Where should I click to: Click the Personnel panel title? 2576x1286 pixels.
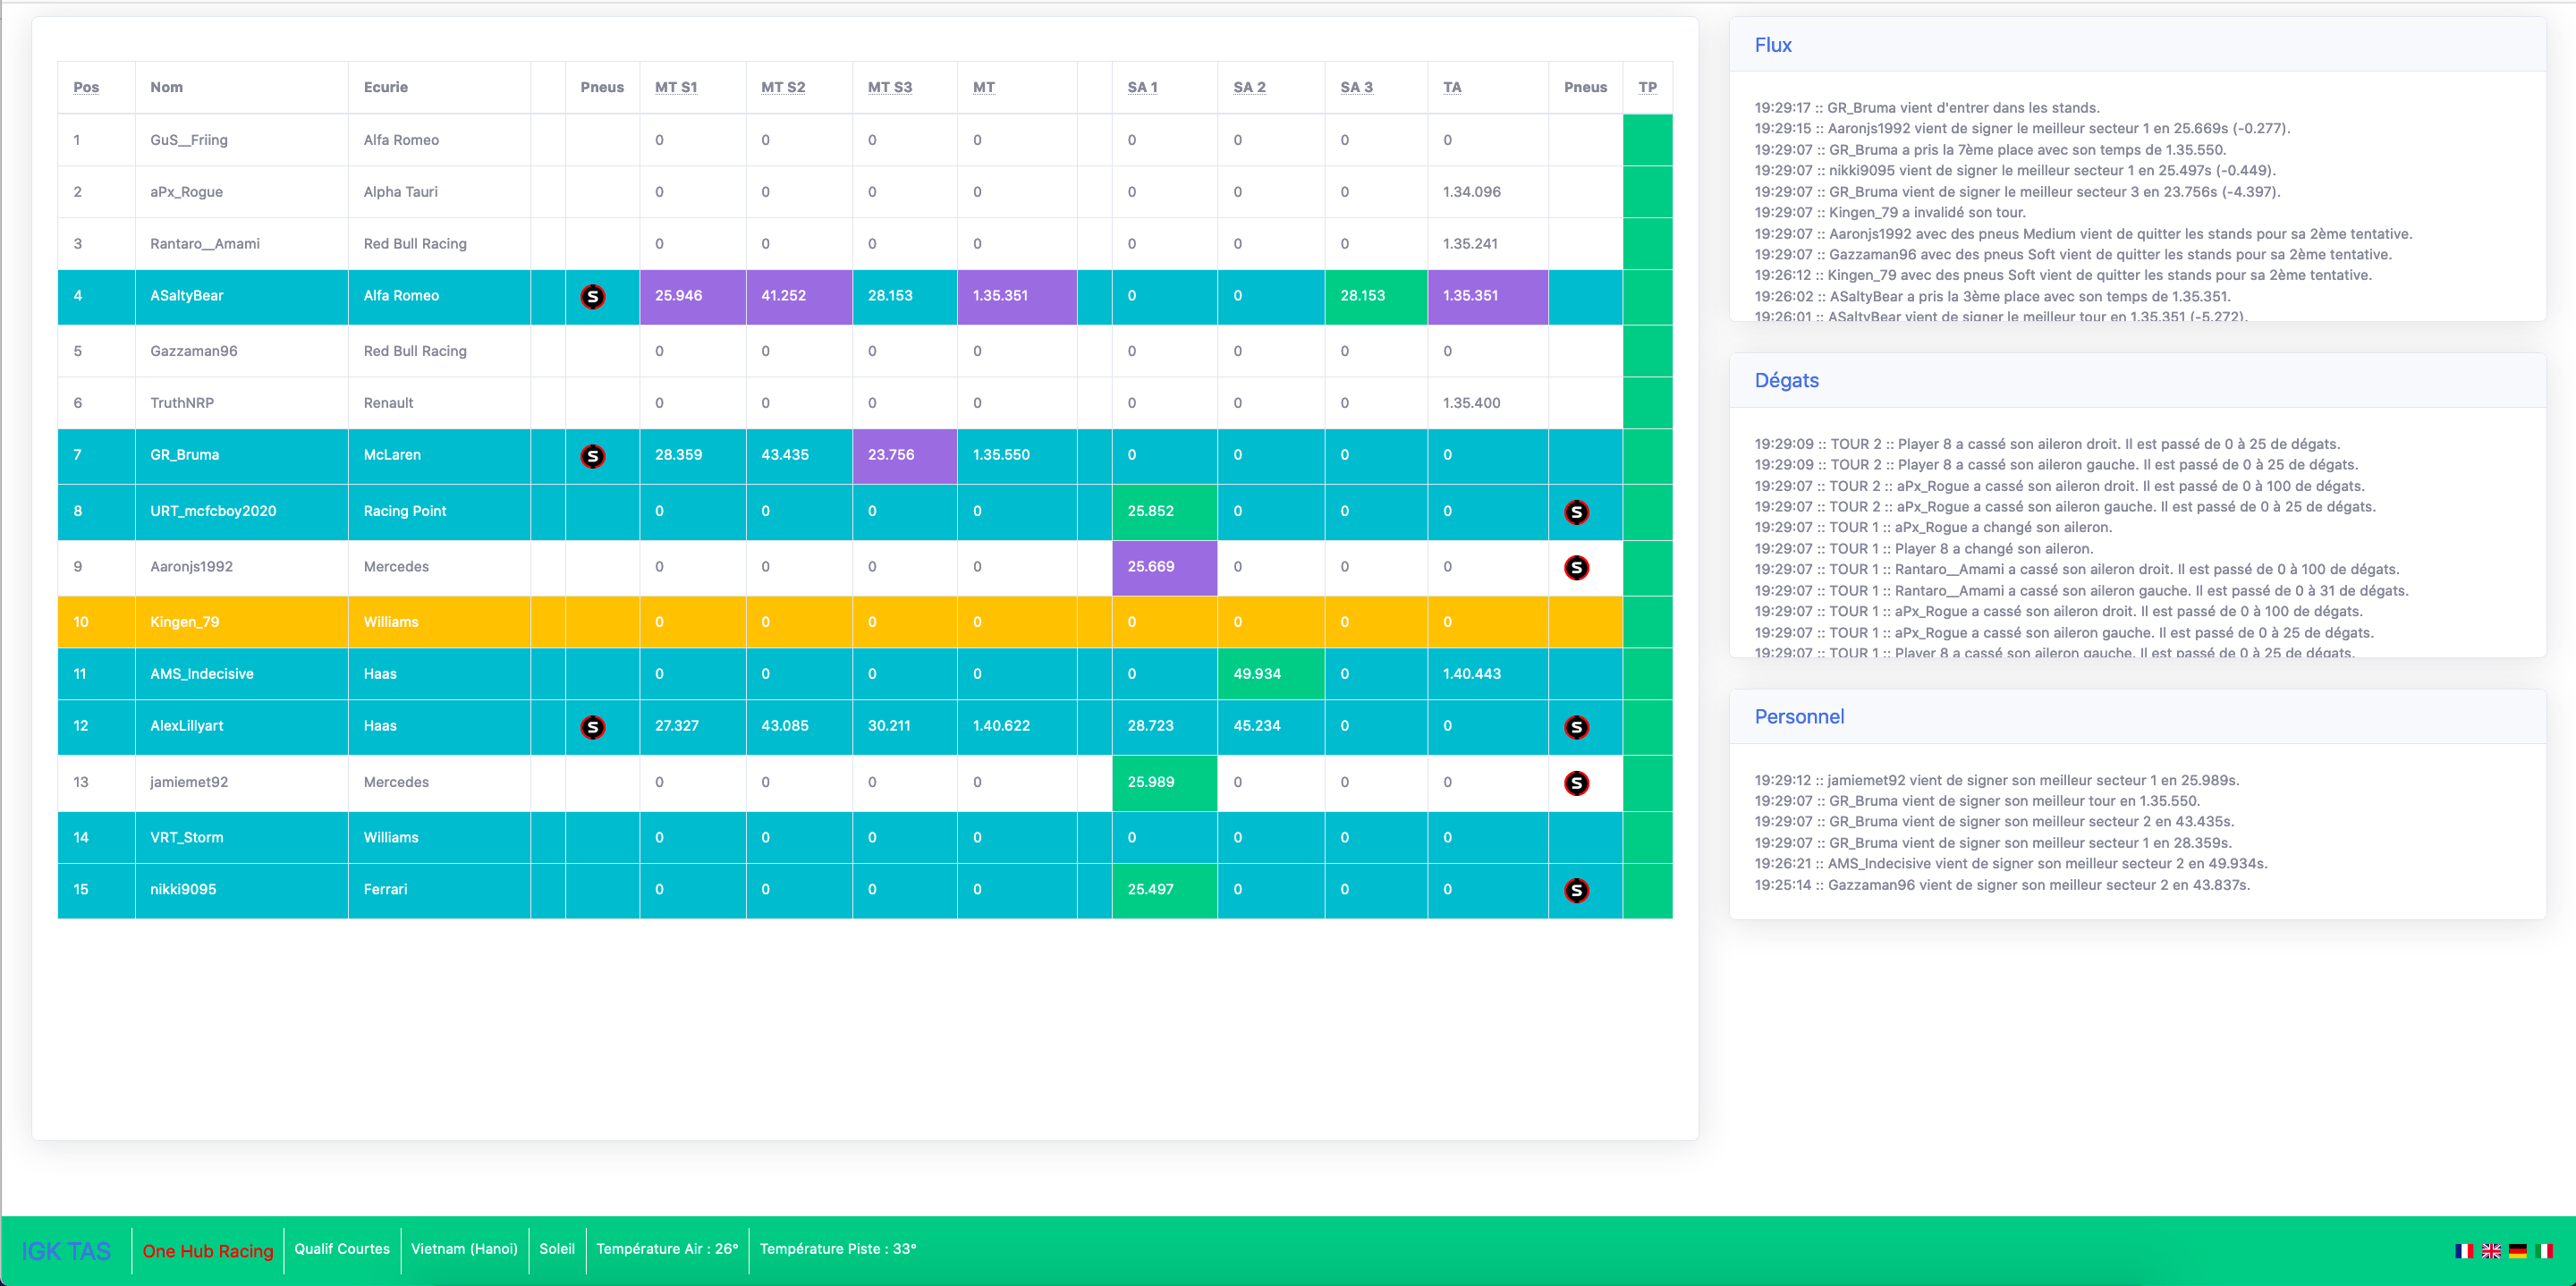pyautogui.click(x=1799, y=716)
